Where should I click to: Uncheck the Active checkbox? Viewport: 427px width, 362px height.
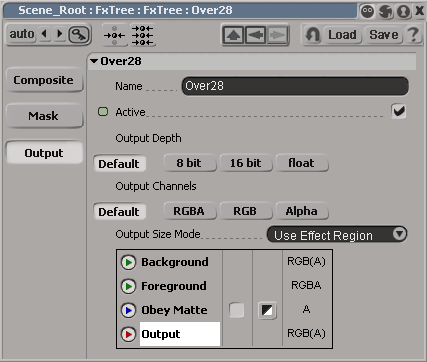coord(399,111)
